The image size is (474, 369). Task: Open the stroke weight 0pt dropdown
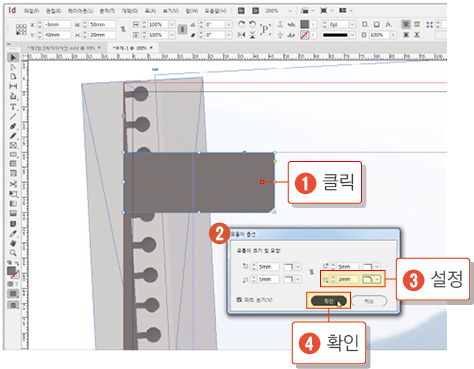(x=352, y=24)
